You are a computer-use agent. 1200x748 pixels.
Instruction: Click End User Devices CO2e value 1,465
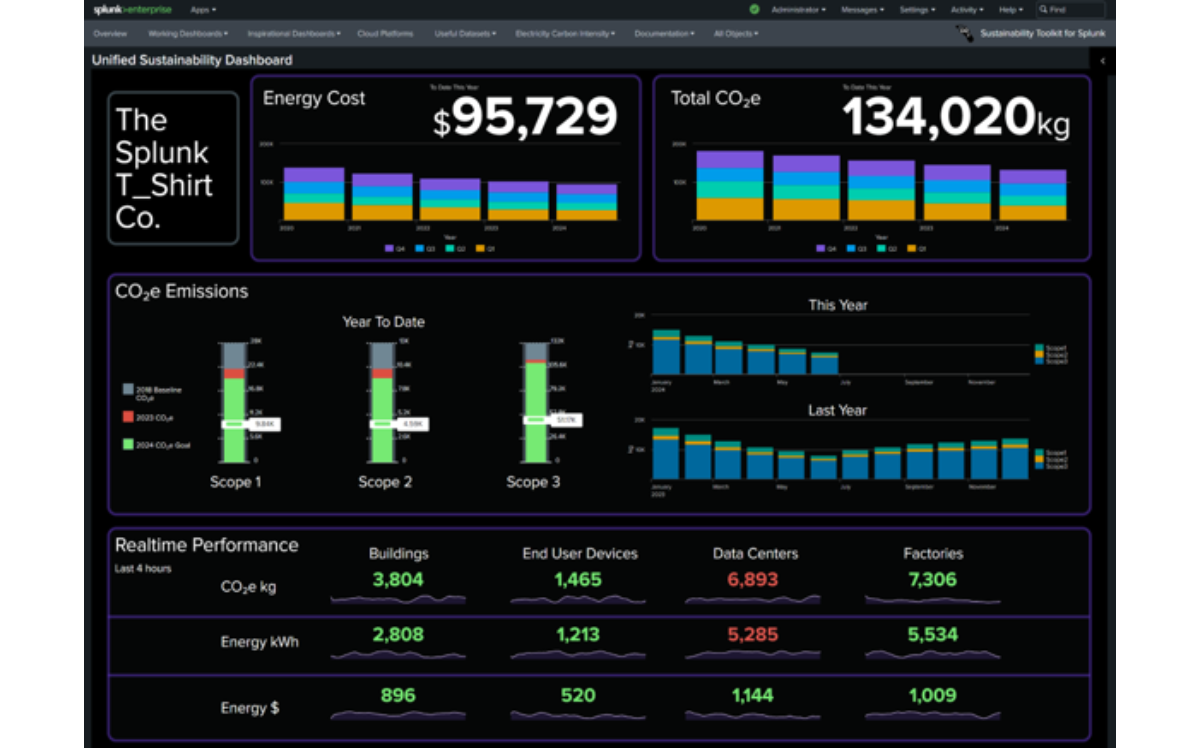coord(578,579)
